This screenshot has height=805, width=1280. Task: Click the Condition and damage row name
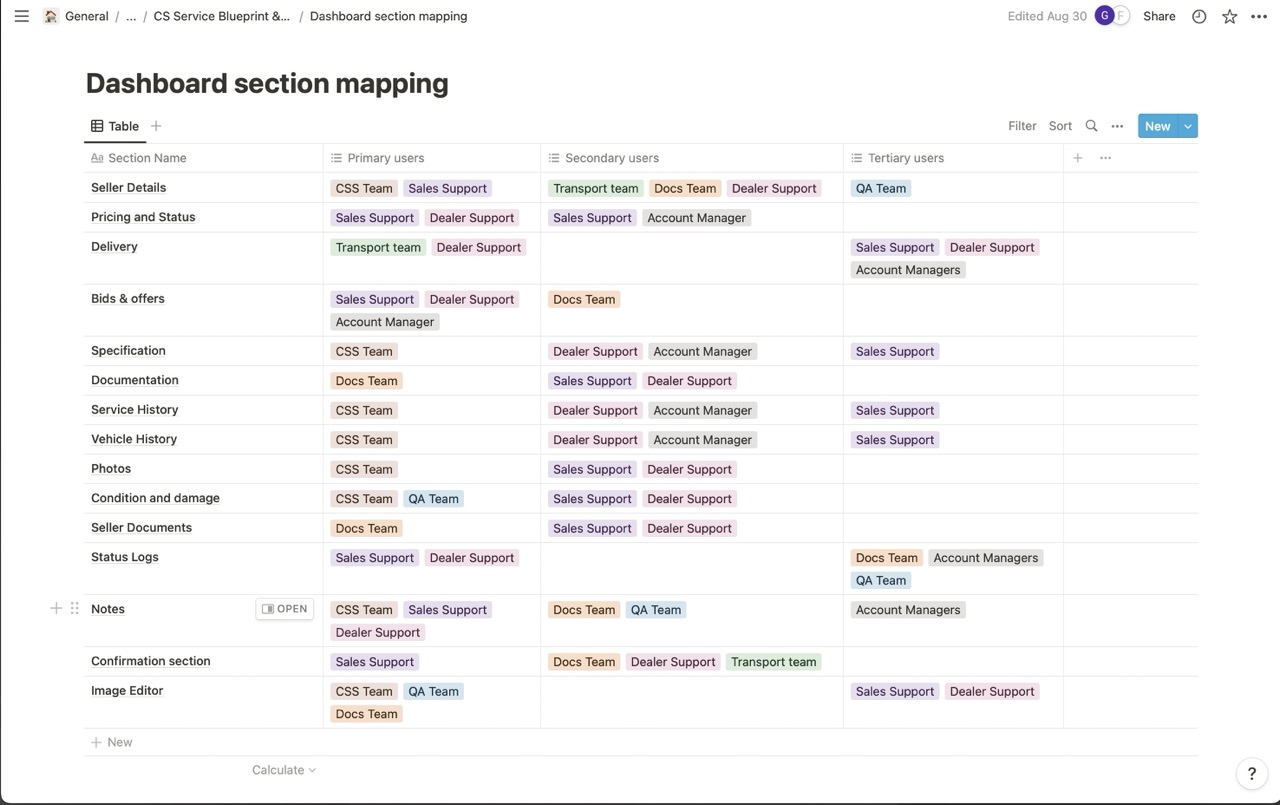(x=155, y=498)
